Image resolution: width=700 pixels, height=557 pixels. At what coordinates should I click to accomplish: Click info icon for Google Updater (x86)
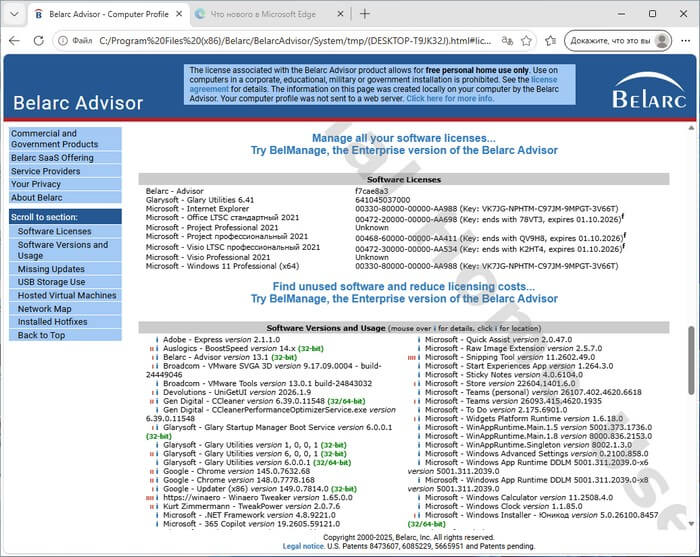tap(157, 489)
